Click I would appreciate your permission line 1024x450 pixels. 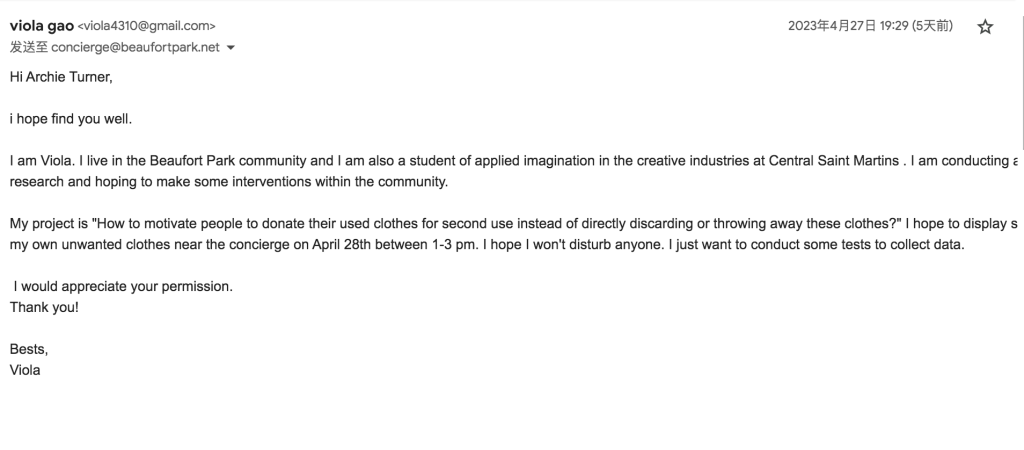point(123,287)
